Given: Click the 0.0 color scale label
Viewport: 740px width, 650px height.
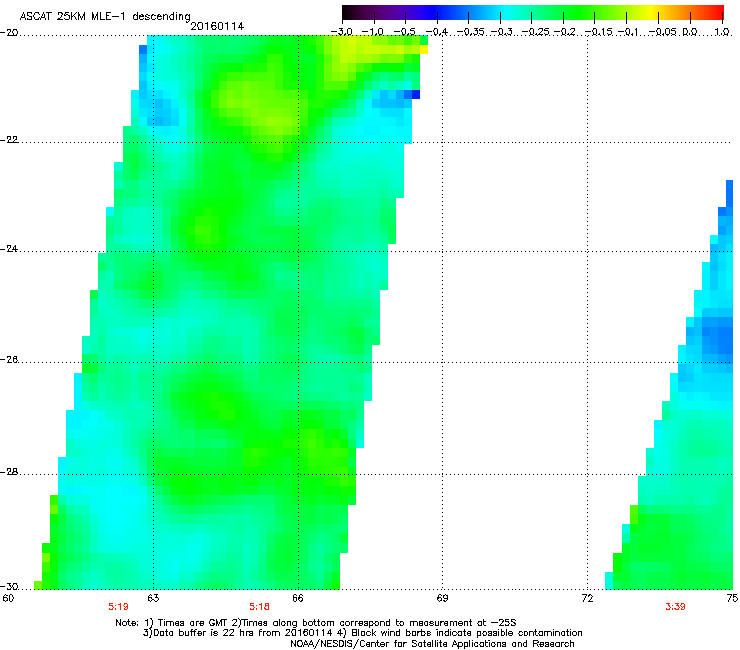Looking at the screenshot, I should (x=690, y=32).
